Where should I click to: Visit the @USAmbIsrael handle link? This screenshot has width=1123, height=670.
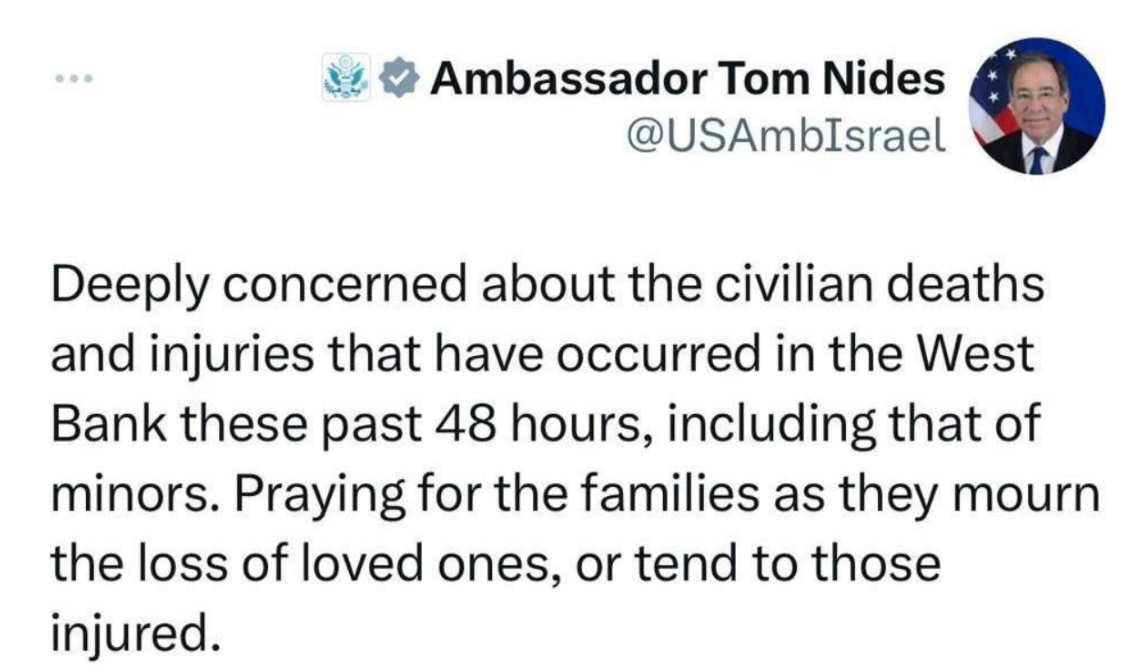[x=786, y=135]
